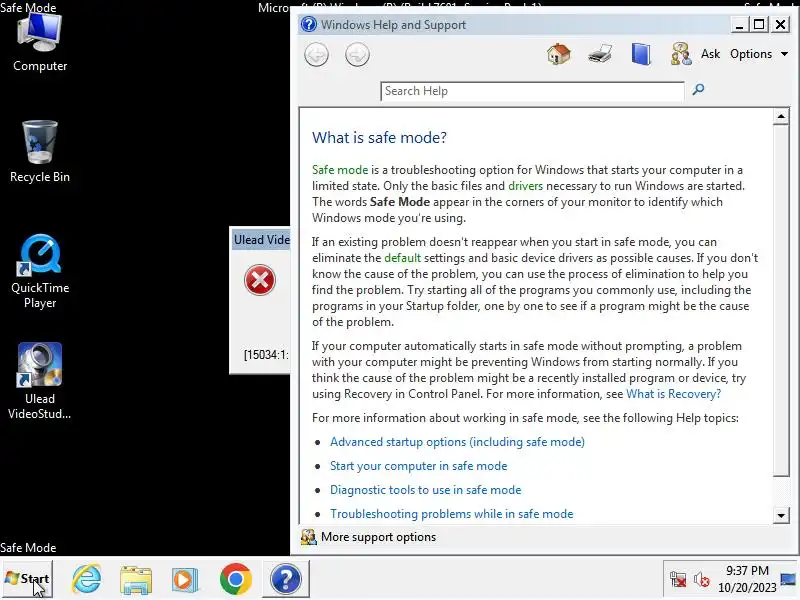This screenshot has width=800, height=600.
Task: Launch Internet Explorer from taskbar
Action: 86,579
